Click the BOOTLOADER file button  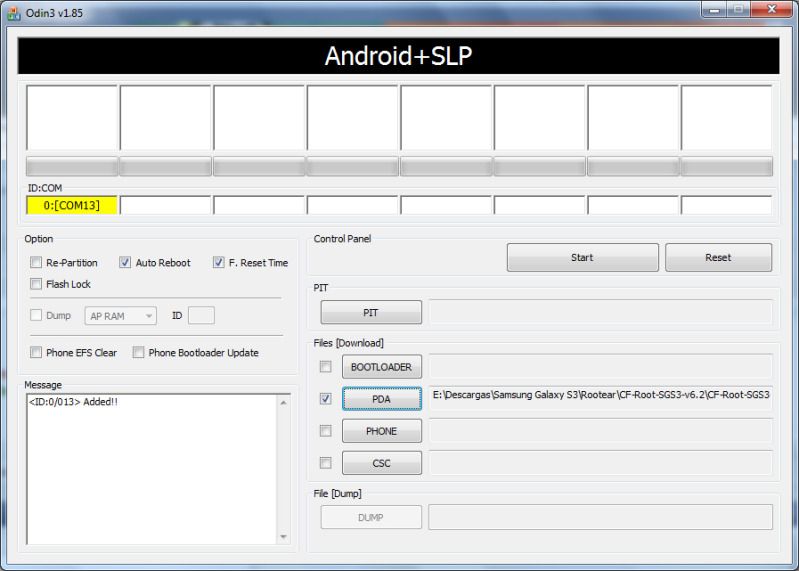point(381,367)
